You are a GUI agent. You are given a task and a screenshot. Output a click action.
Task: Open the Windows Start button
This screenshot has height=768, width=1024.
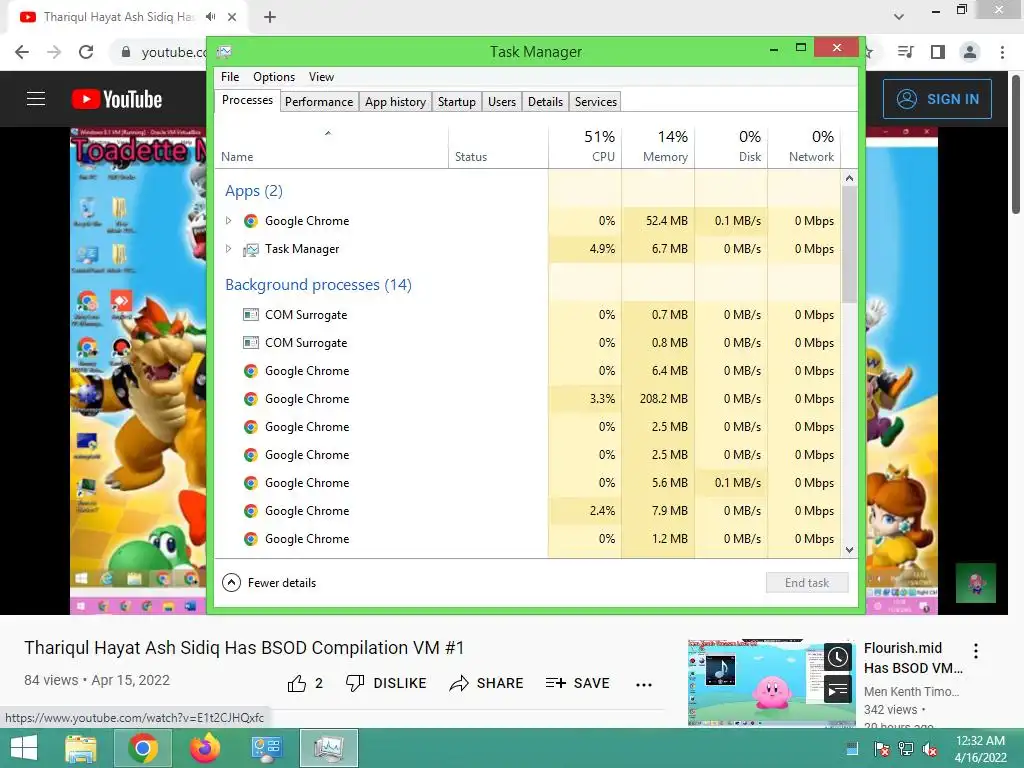tap(25, 748)
